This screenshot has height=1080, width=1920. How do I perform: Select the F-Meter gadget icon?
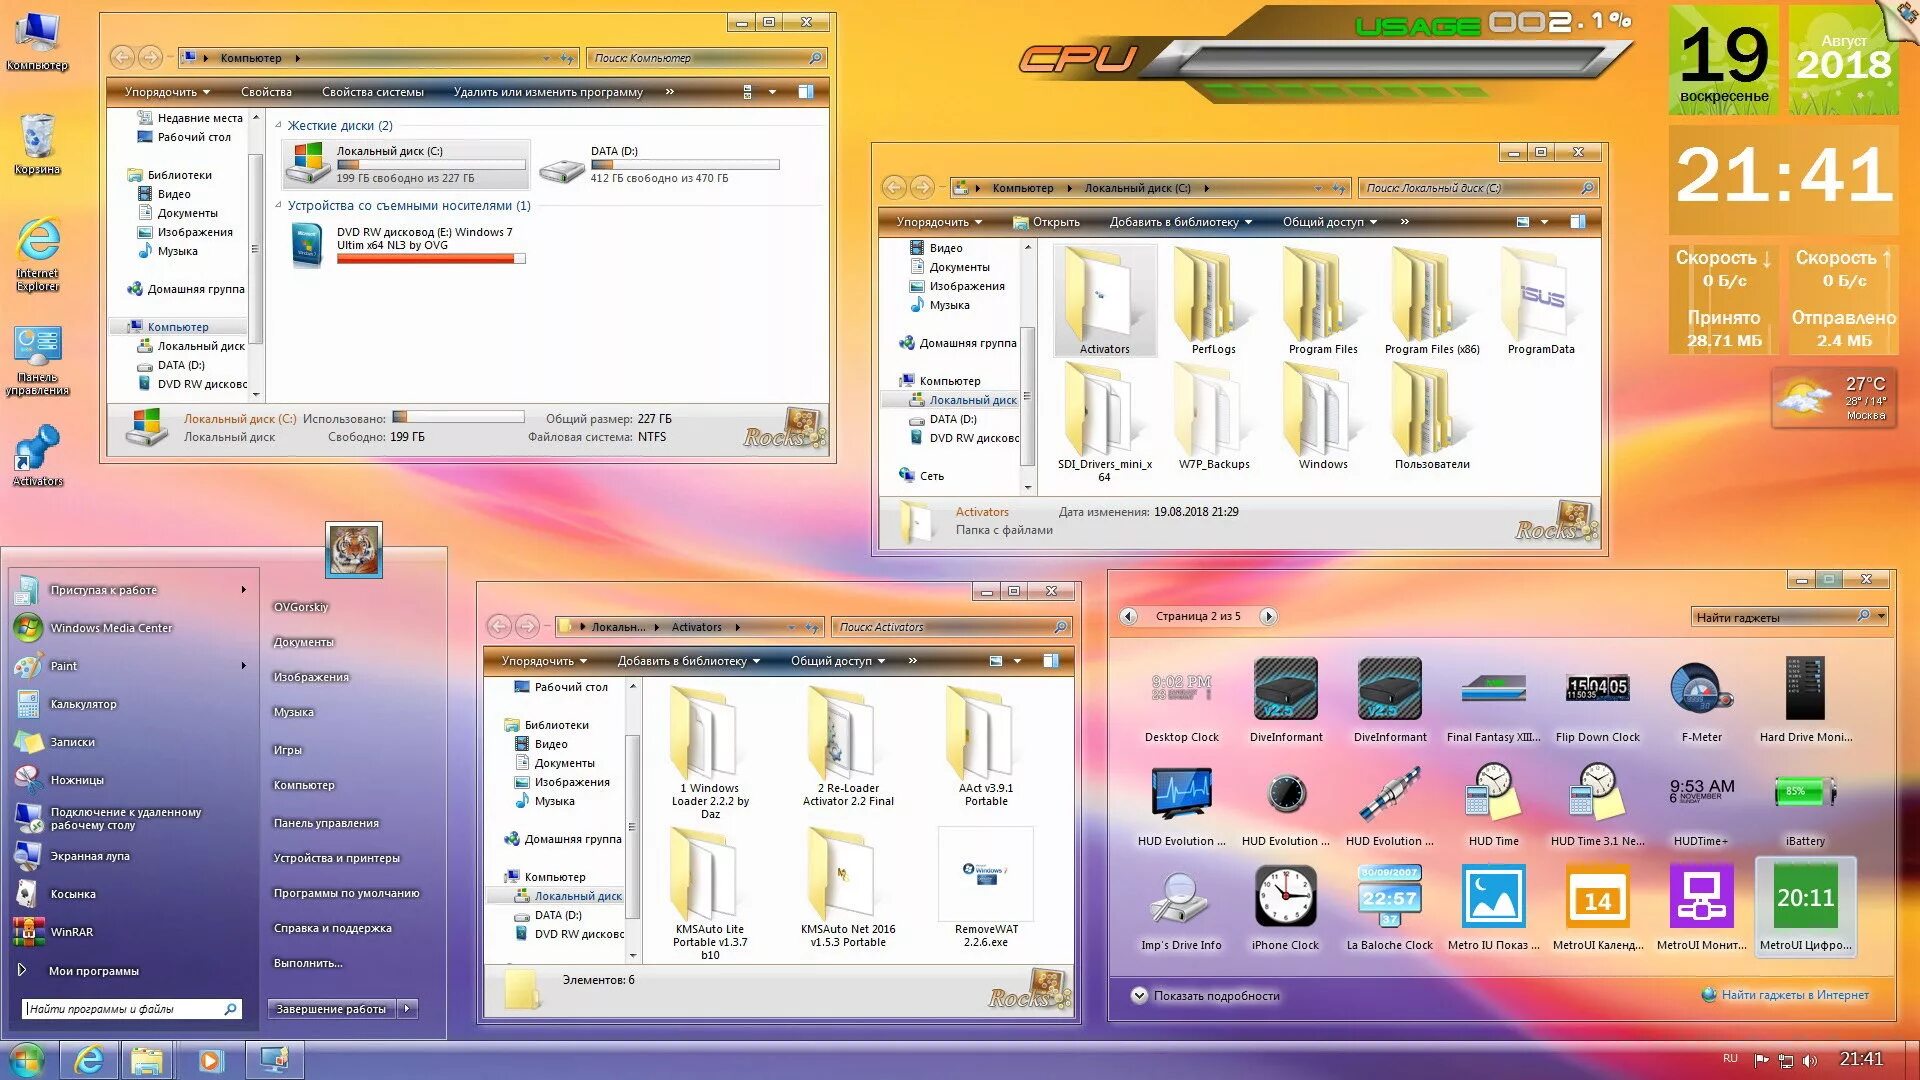1700,690
